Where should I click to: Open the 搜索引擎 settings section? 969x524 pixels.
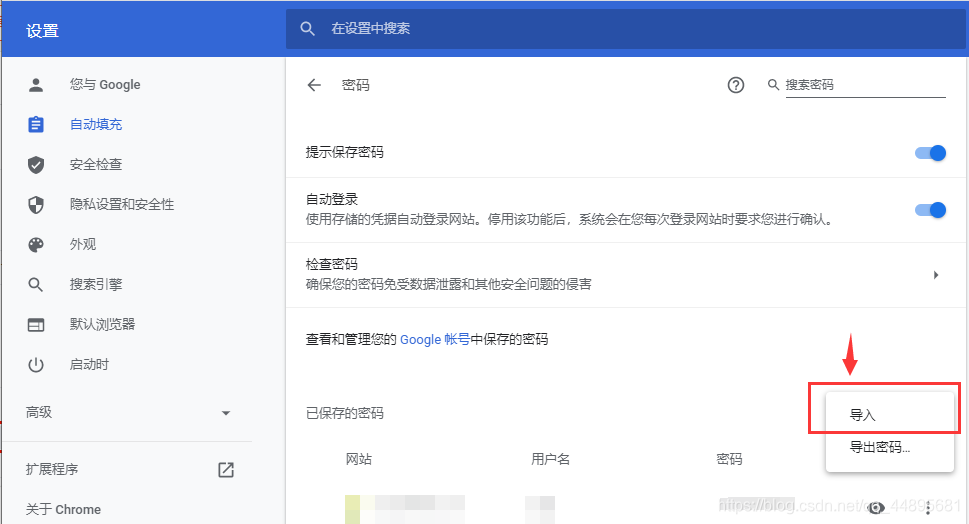pos(96,284)
